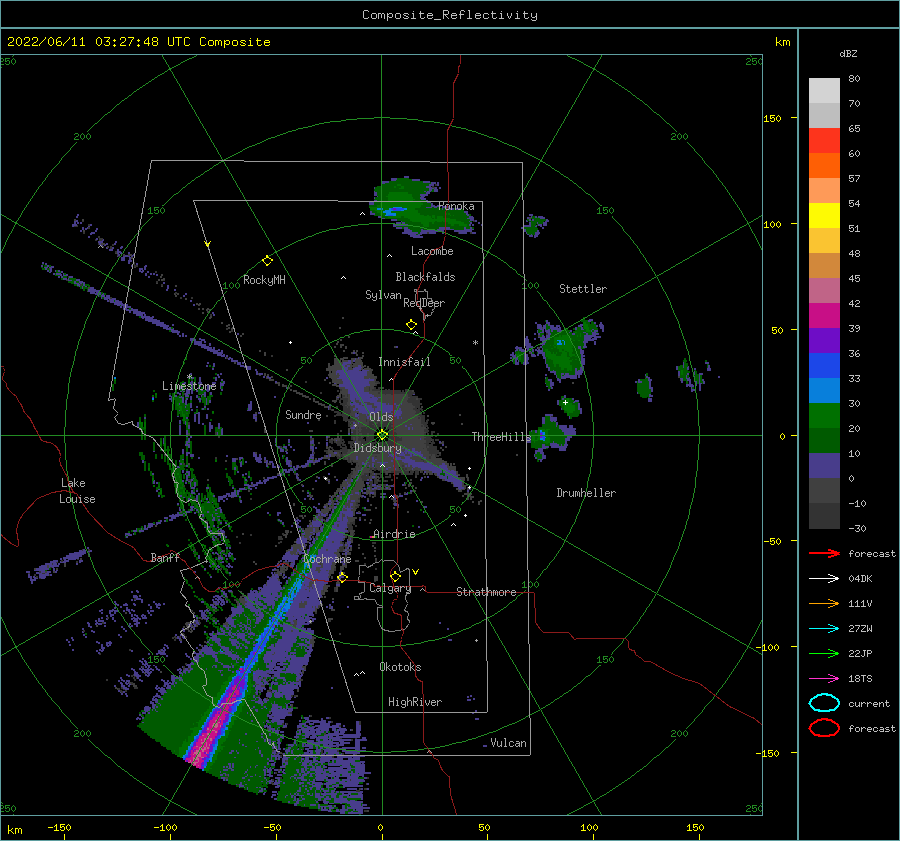Select the magenta 39-42 dBZ color swatch
Screen dimensions: 900x841
click(824, 315)
